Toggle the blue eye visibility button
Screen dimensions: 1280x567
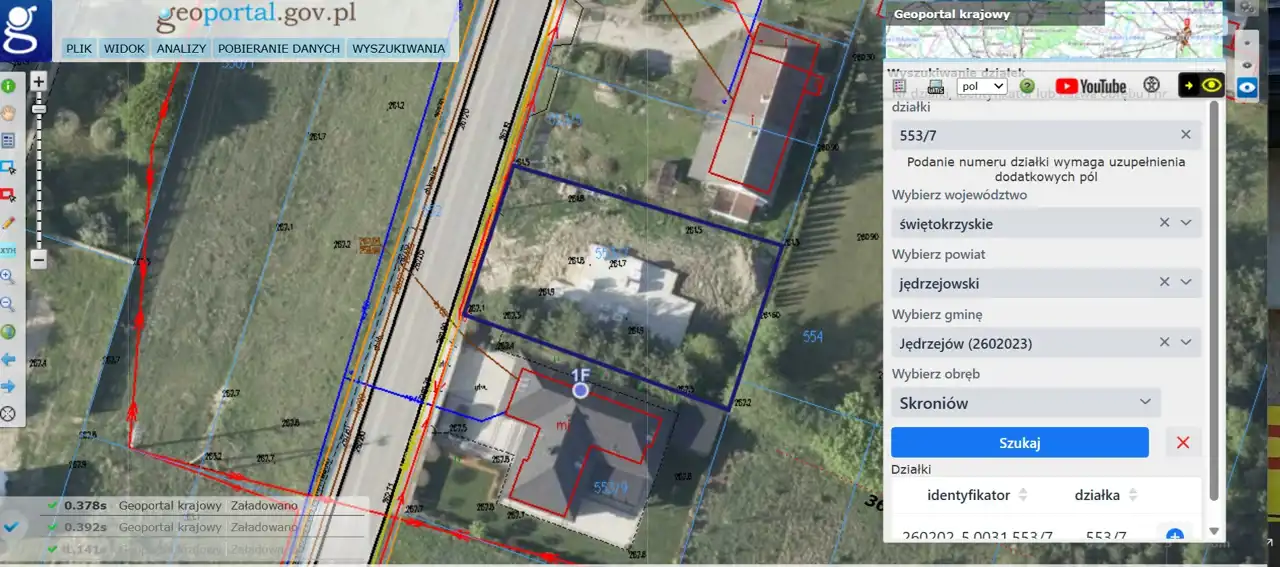pyautogui.click(x=1247, y=87)
